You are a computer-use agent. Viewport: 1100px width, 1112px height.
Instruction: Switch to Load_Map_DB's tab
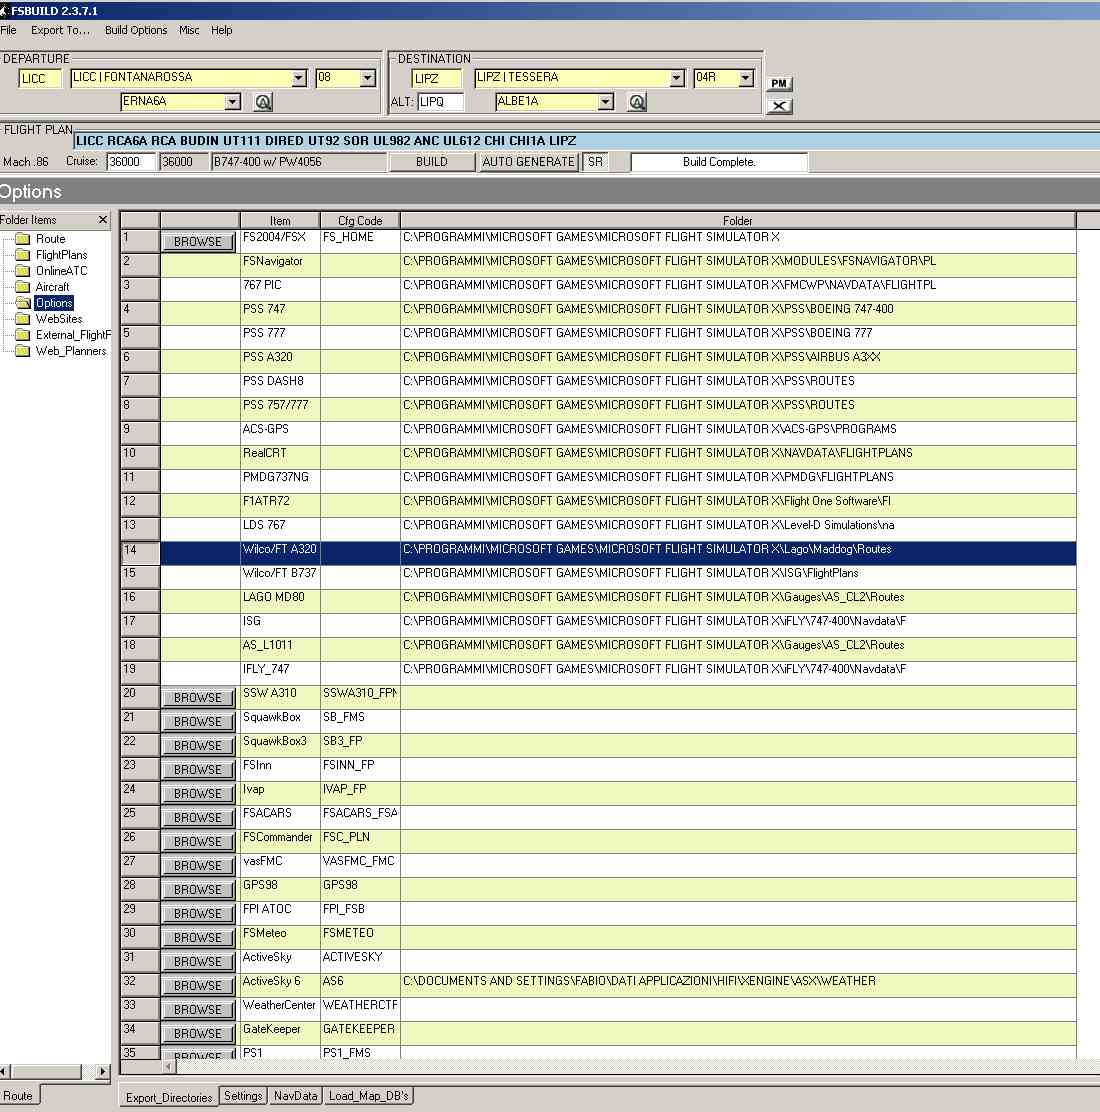click(x=369, y=1096)
